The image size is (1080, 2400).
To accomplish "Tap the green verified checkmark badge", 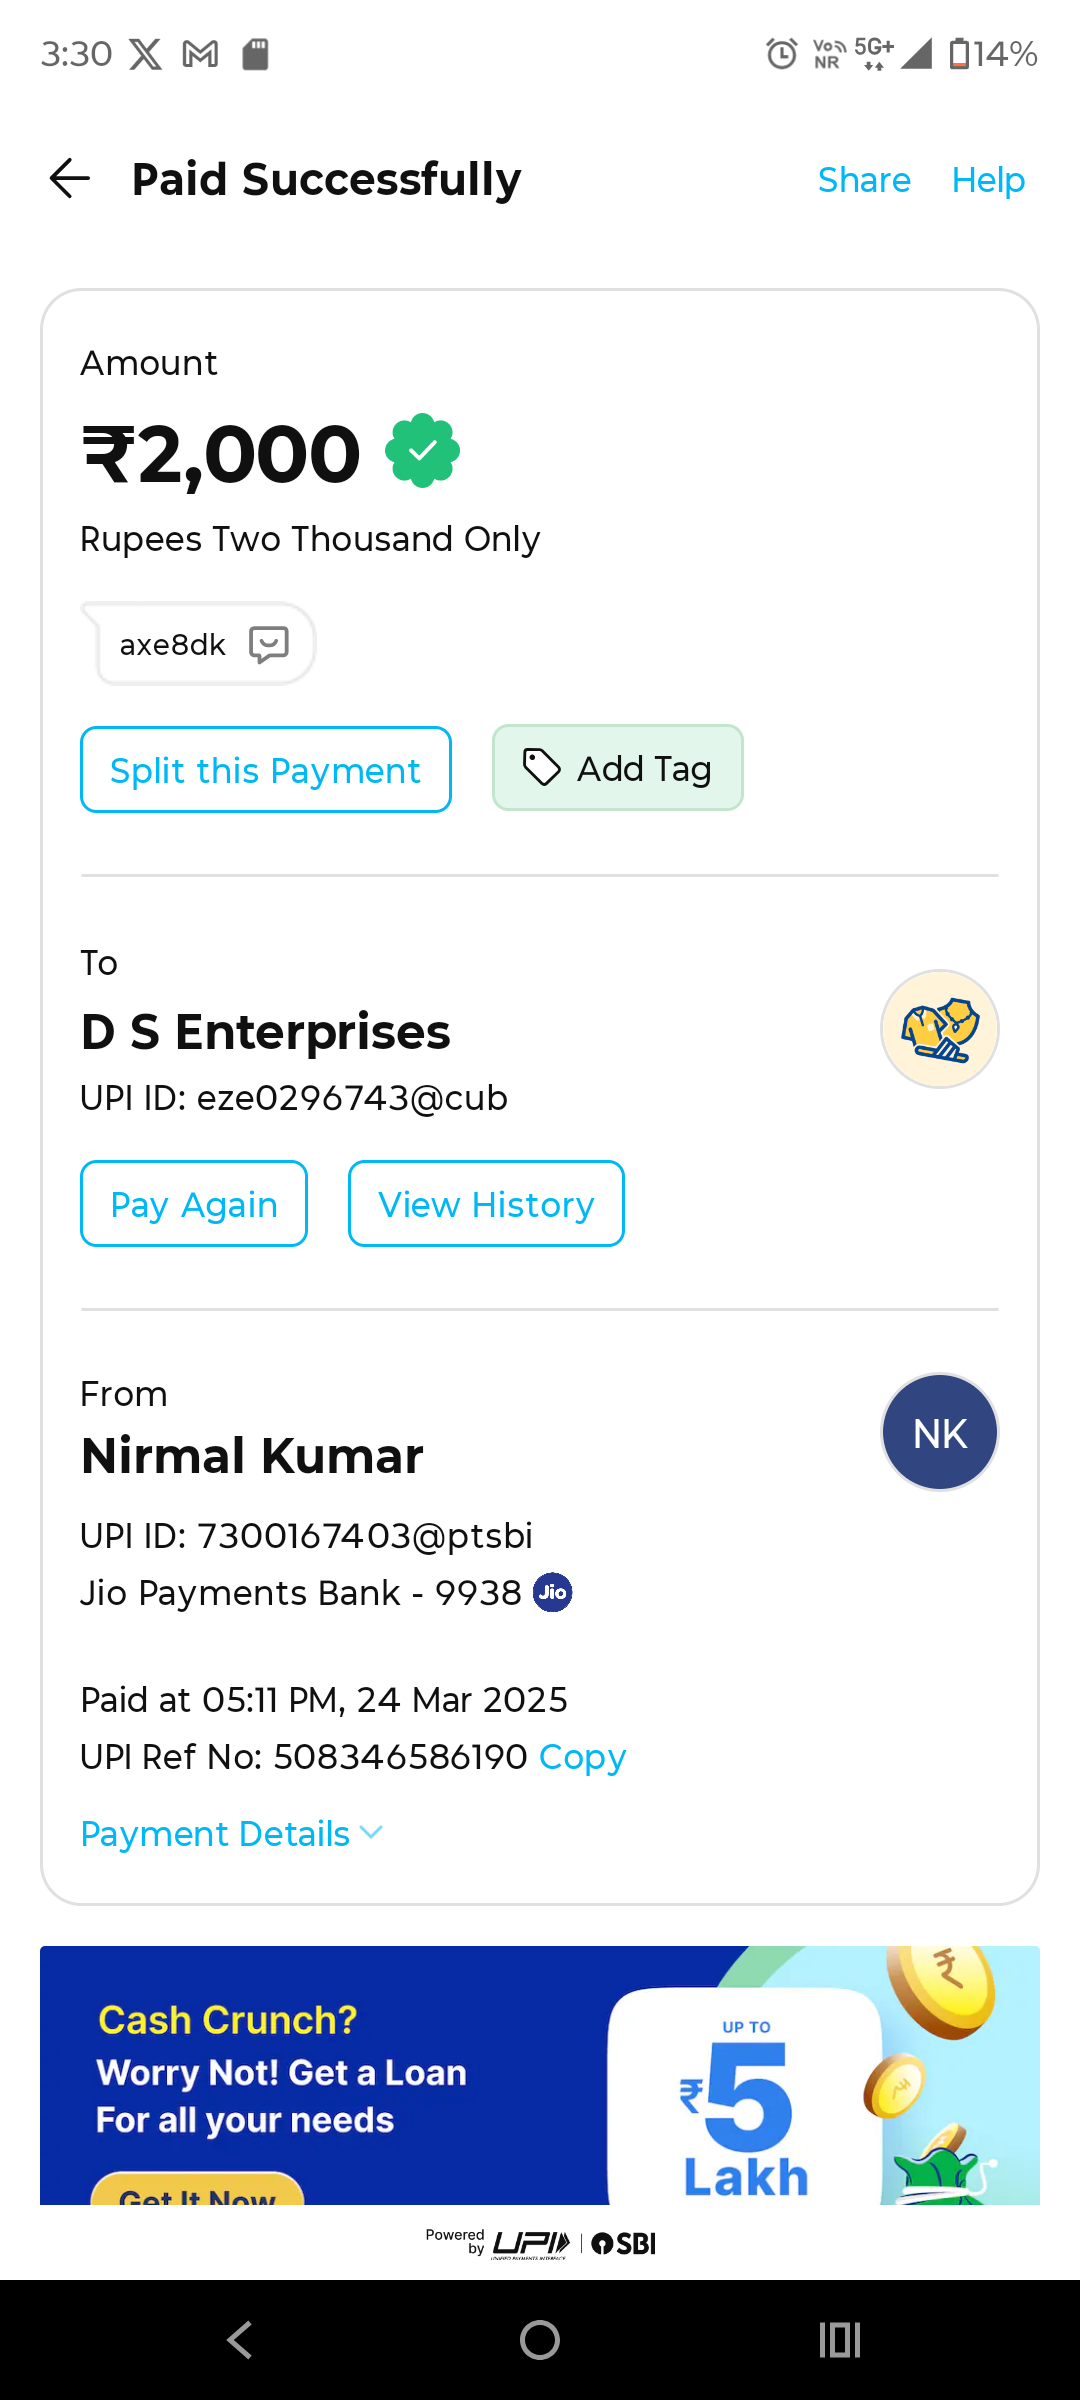I will [x=422, y=451].
